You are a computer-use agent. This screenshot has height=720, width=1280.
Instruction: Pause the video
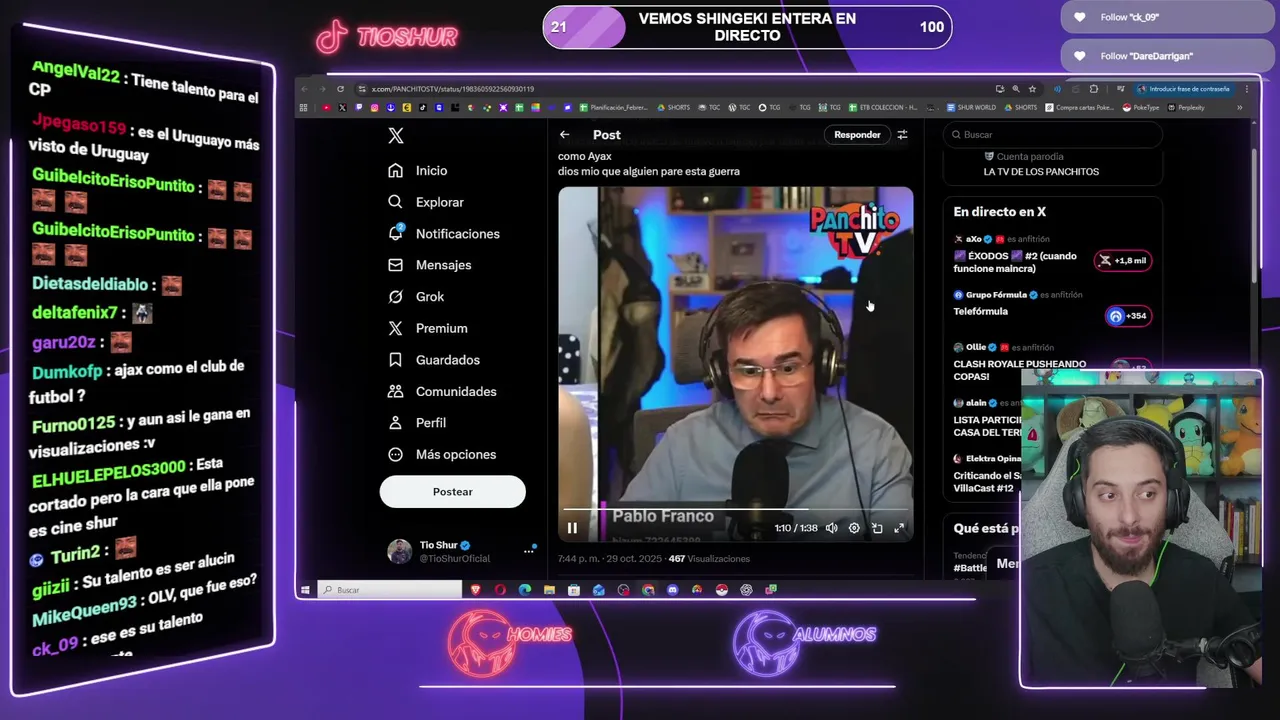pos(572,528)
